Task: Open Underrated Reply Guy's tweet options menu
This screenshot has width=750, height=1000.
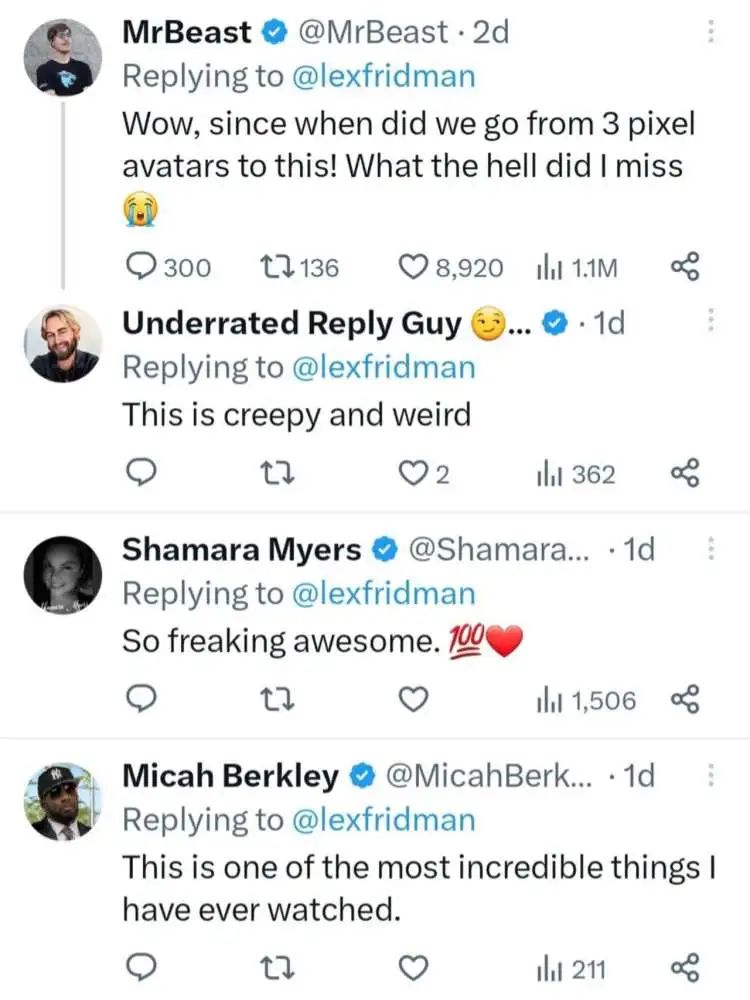Action: tap(711, 322)
